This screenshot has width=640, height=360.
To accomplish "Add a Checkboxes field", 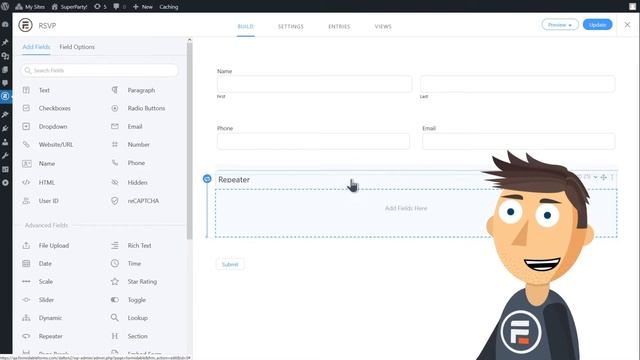I will click(x=54, y=108).
